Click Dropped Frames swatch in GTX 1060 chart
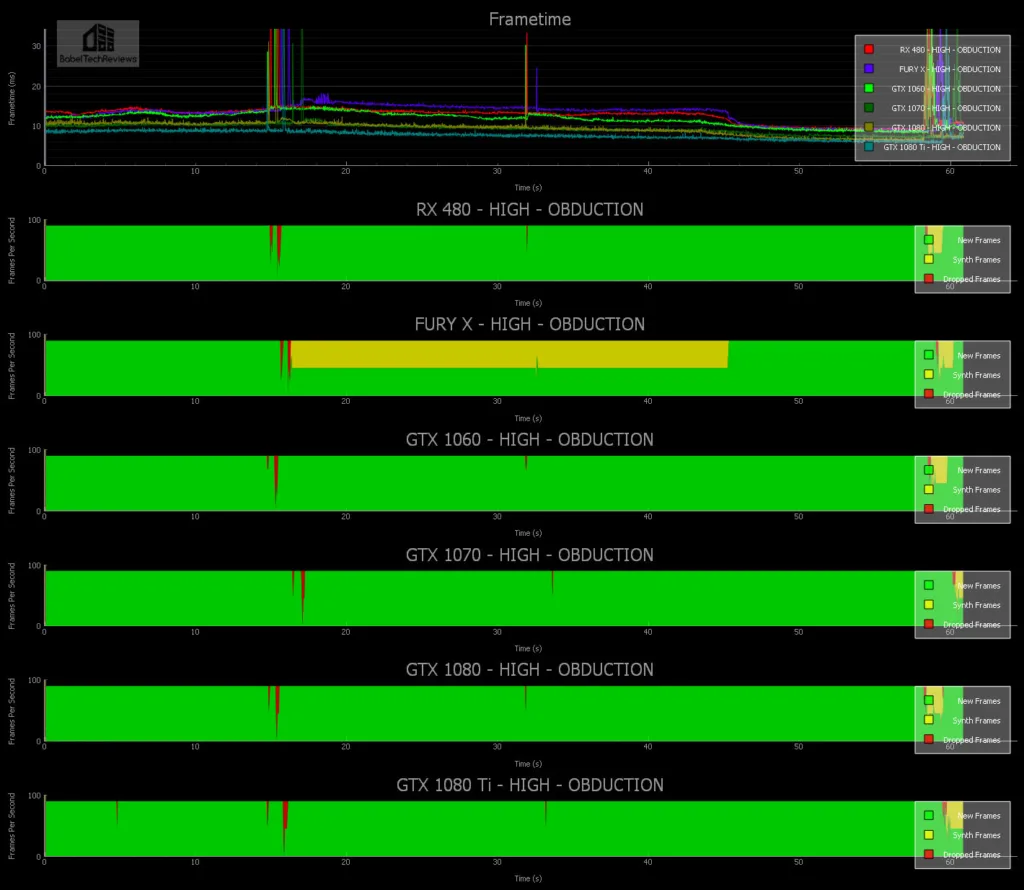Viewport: 1024px width, 890px height. [929, 509]
